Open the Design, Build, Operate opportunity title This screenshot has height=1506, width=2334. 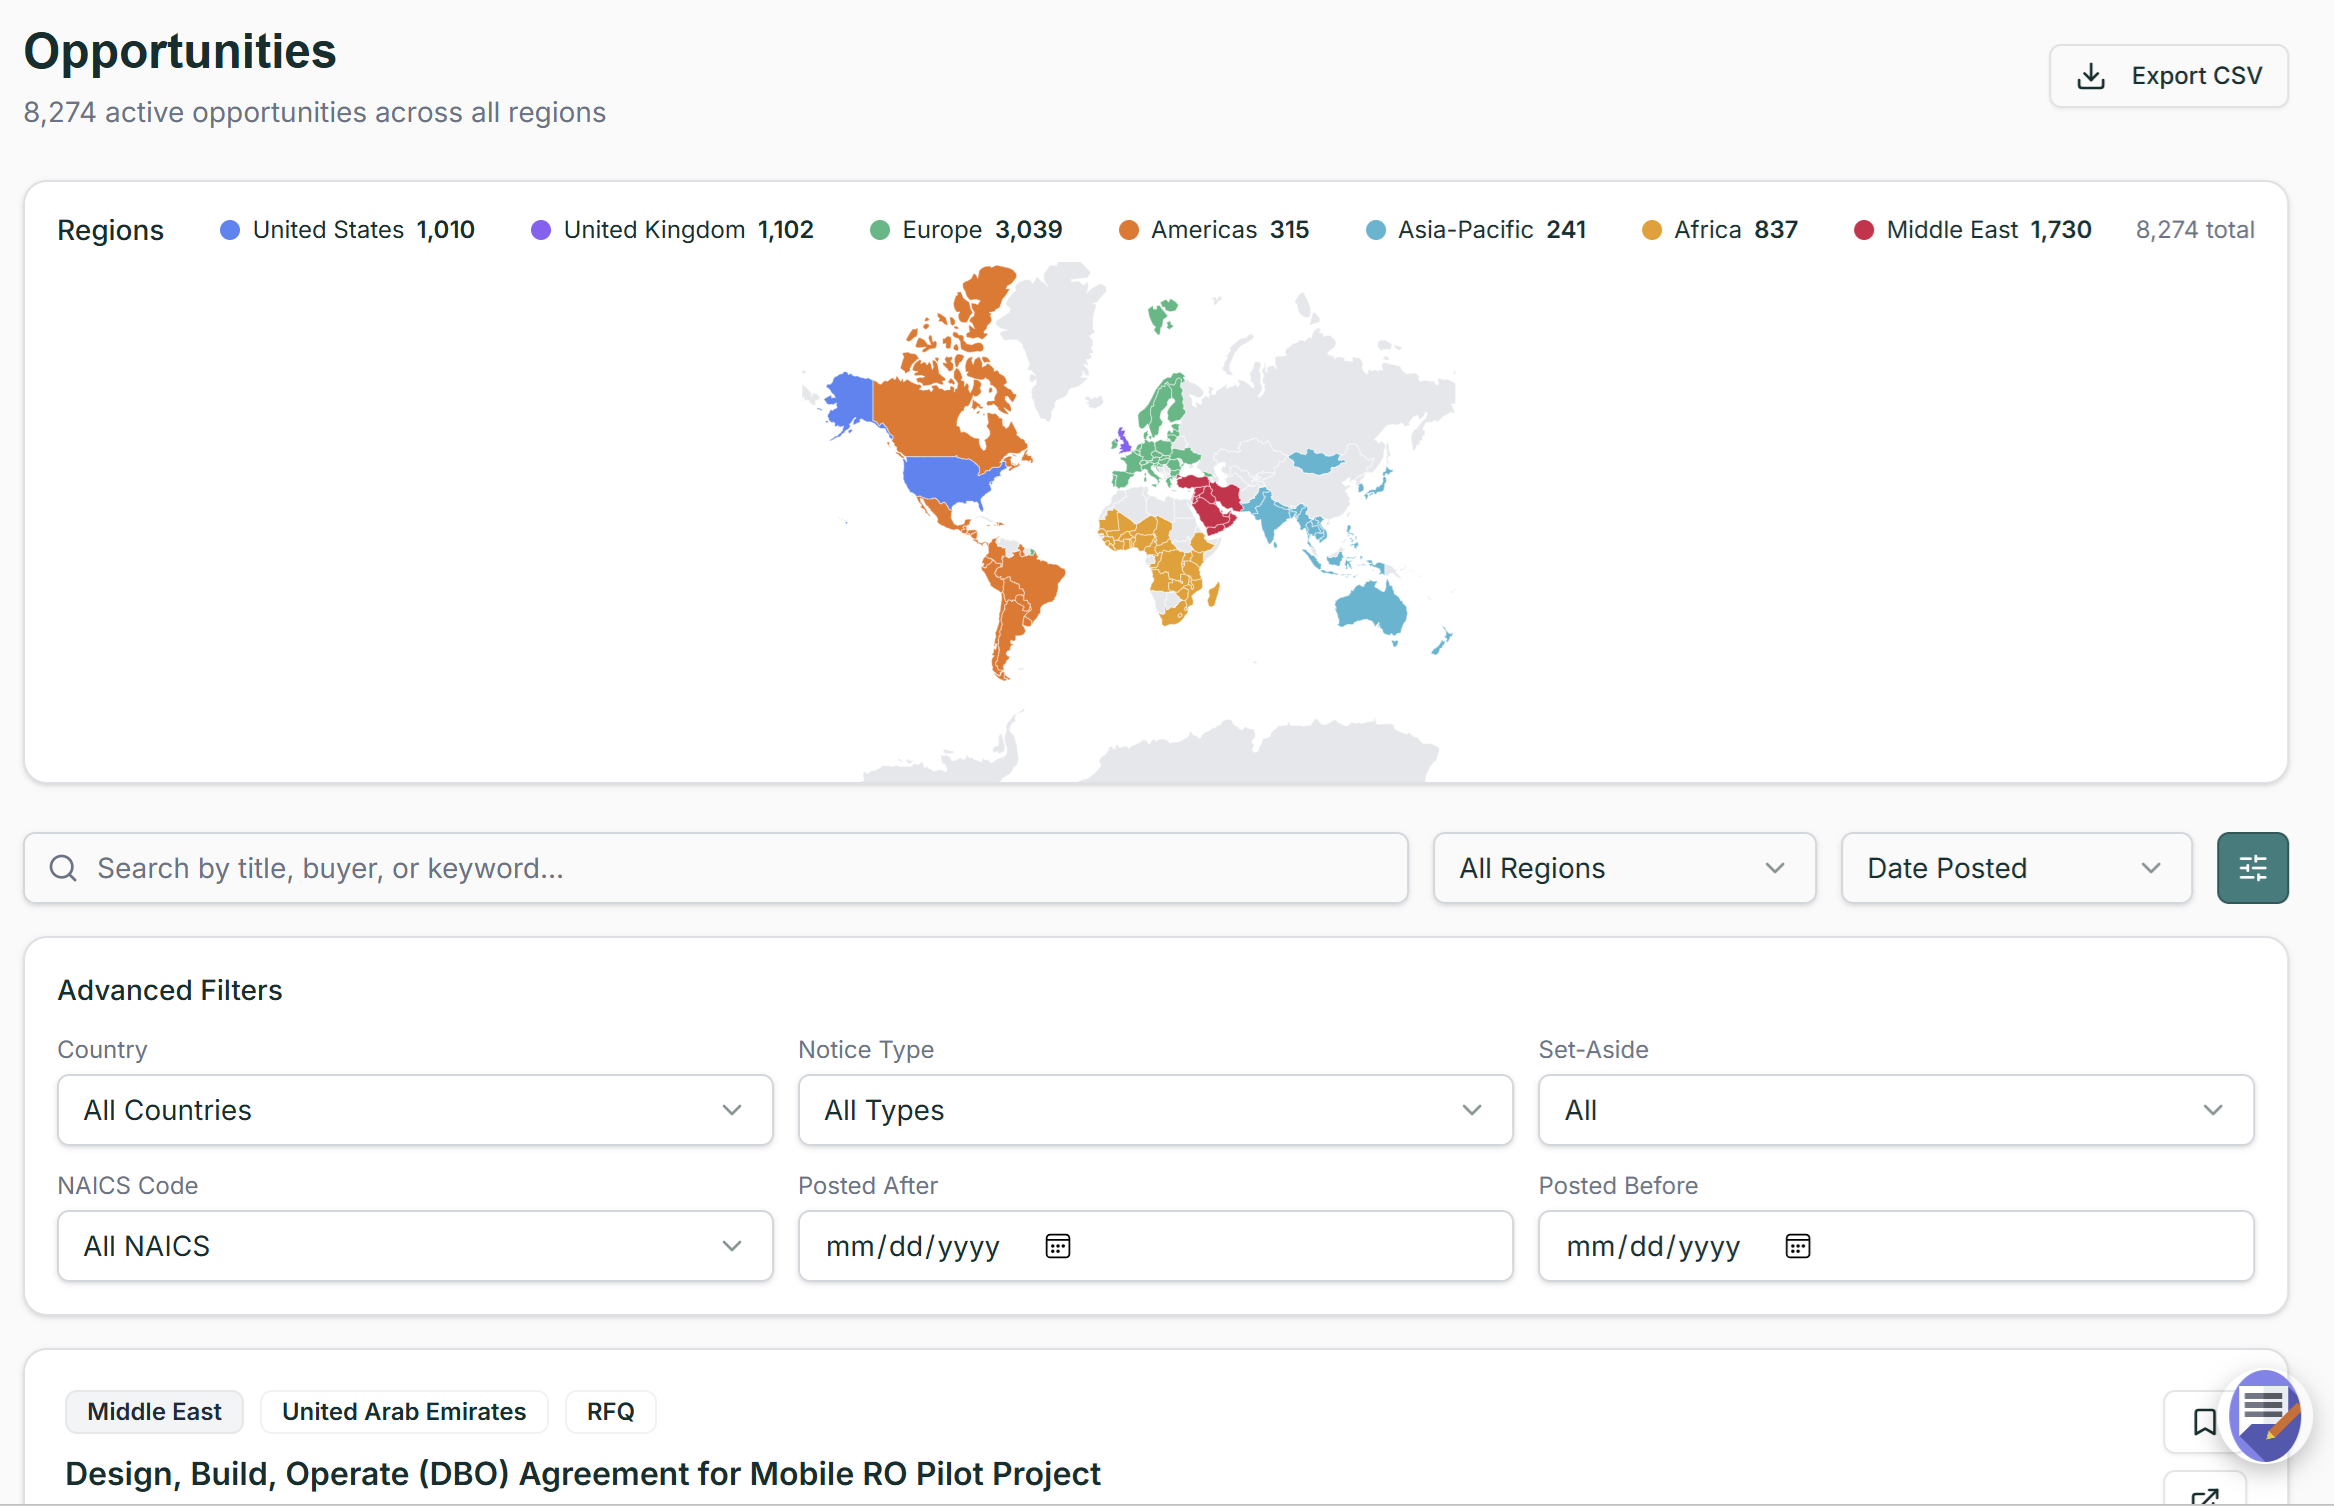582,1474
